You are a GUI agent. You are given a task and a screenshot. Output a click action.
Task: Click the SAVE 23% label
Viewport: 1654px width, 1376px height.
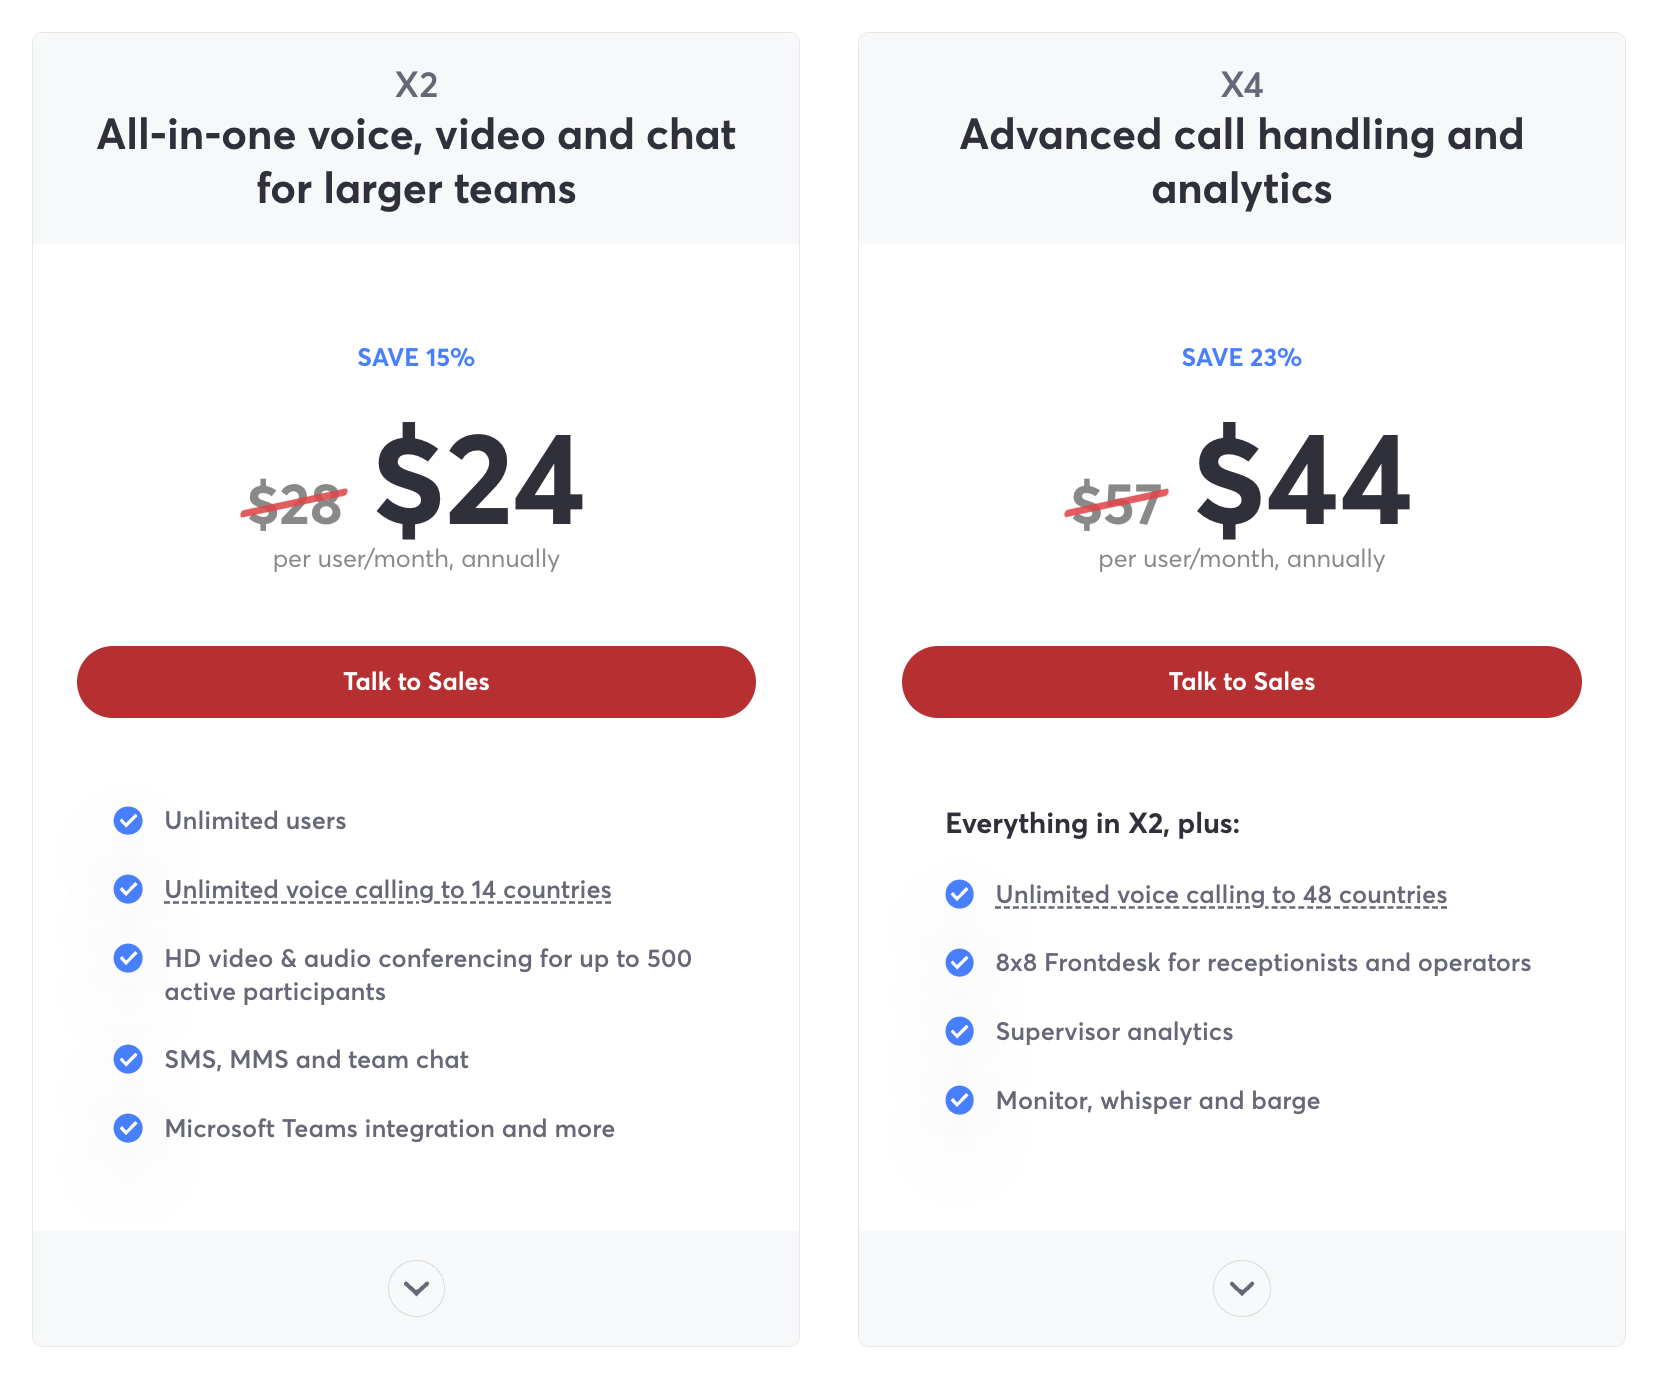1242,357
